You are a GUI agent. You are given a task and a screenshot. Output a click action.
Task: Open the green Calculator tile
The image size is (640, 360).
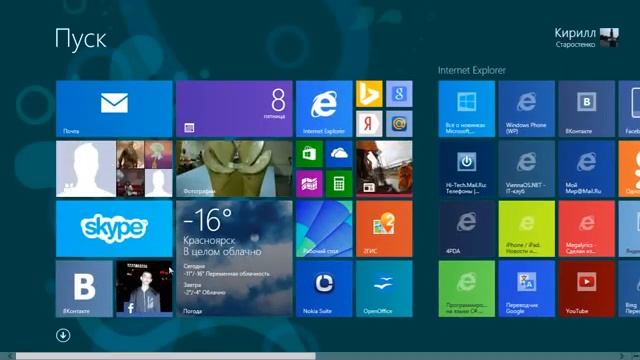[x=339, y=184]
